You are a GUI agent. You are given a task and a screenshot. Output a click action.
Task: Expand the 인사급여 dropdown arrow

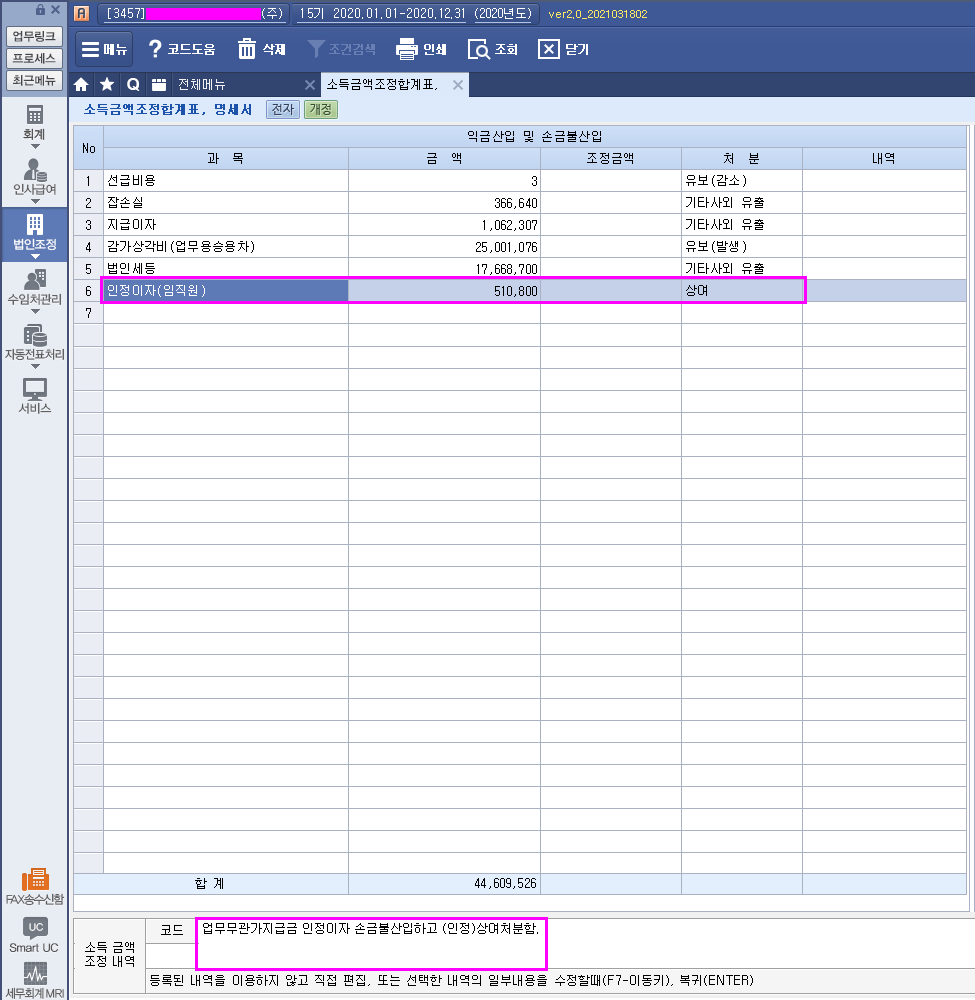35,202
